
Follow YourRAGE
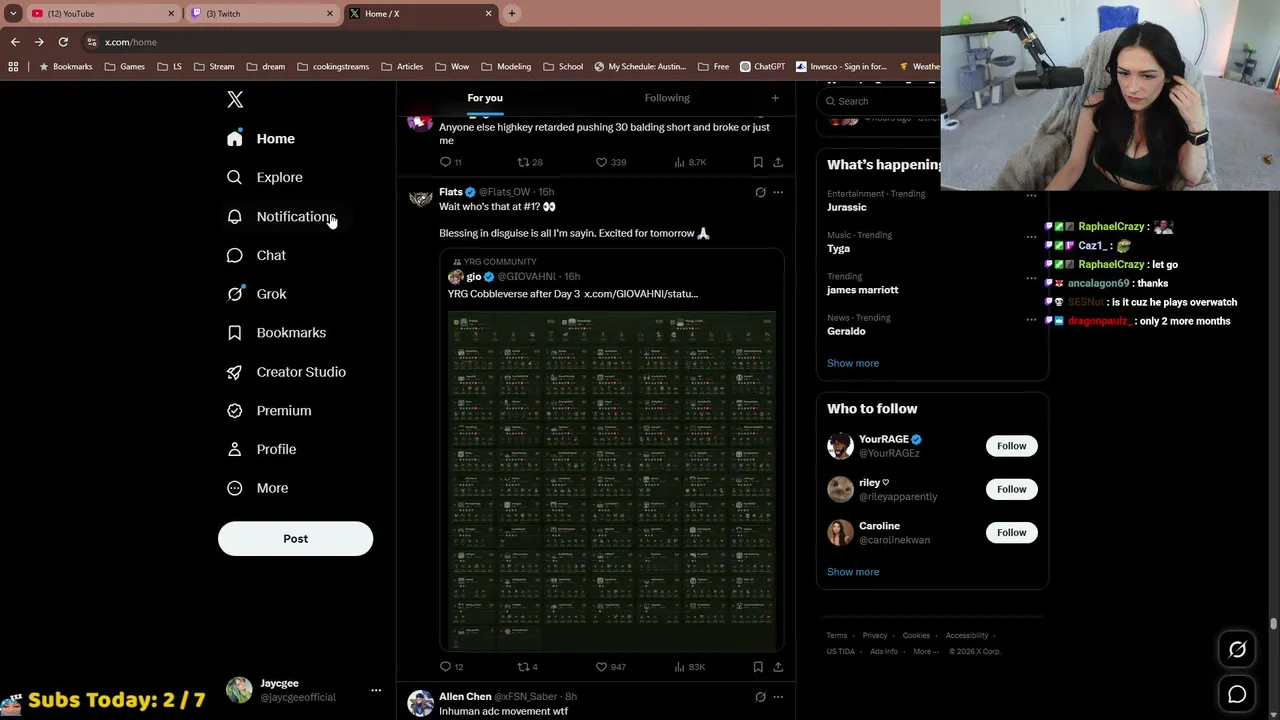pyautogui.click(x=1011, y=446)
